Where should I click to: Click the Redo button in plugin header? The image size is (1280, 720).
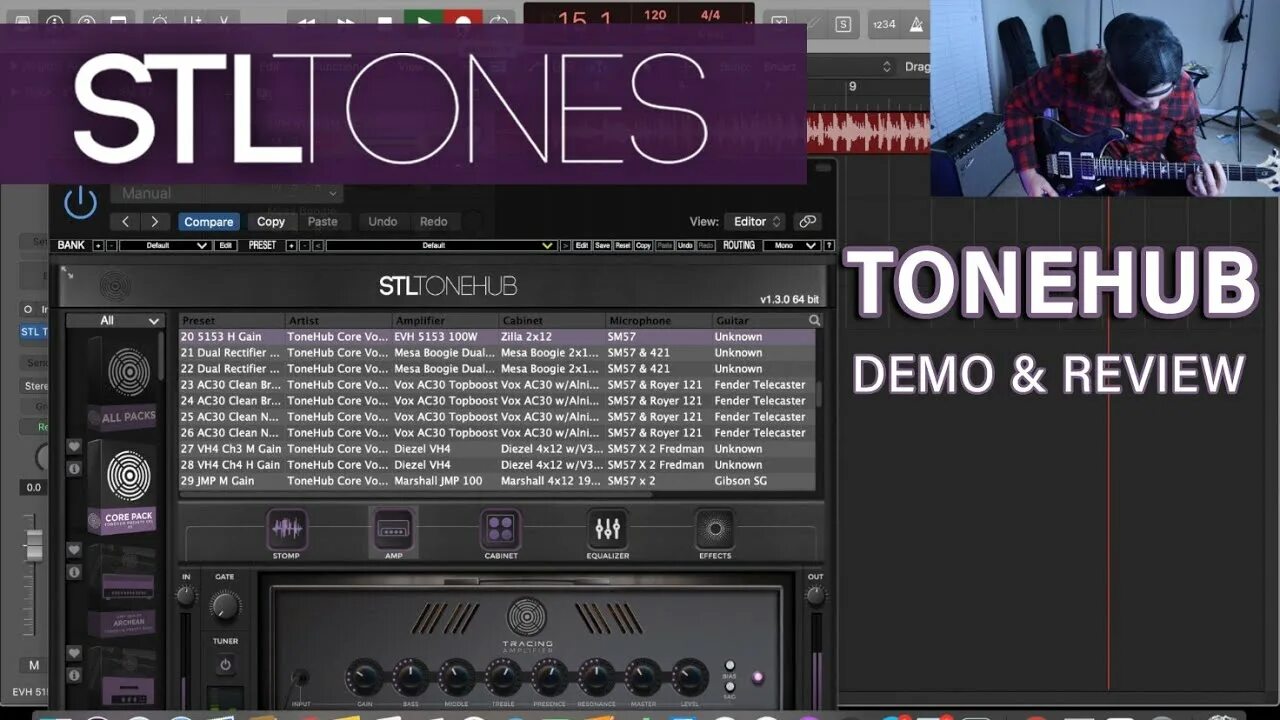coord(434,222)
